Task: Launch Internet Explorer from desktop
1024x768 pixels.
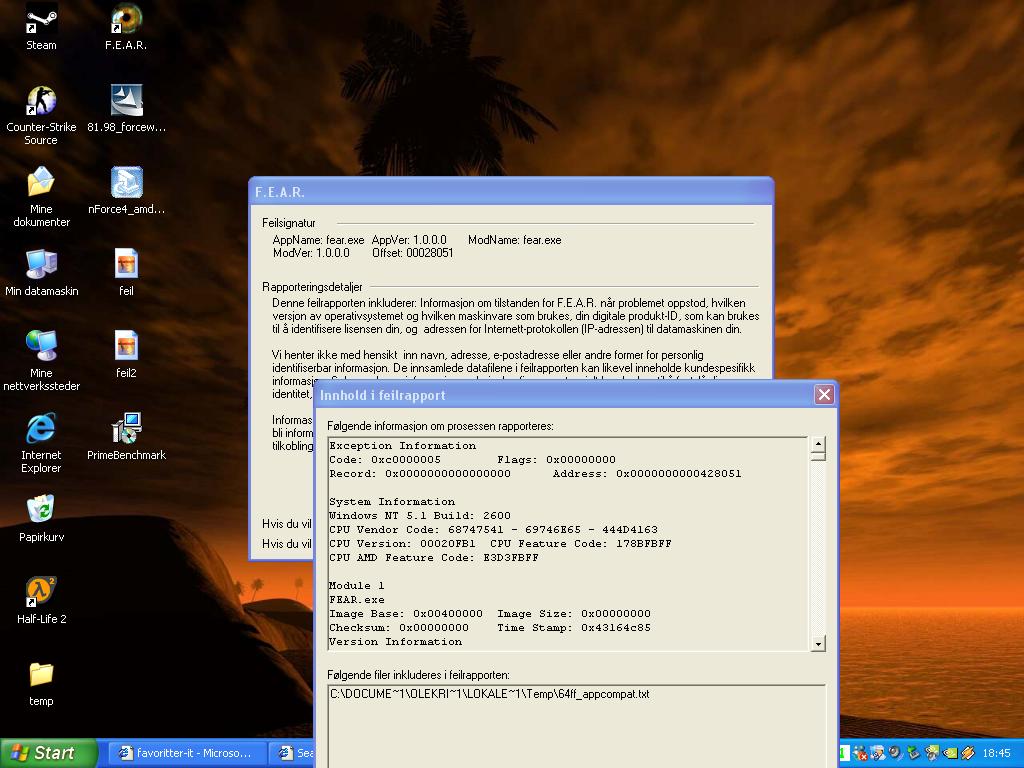Action: click(41, 442)
